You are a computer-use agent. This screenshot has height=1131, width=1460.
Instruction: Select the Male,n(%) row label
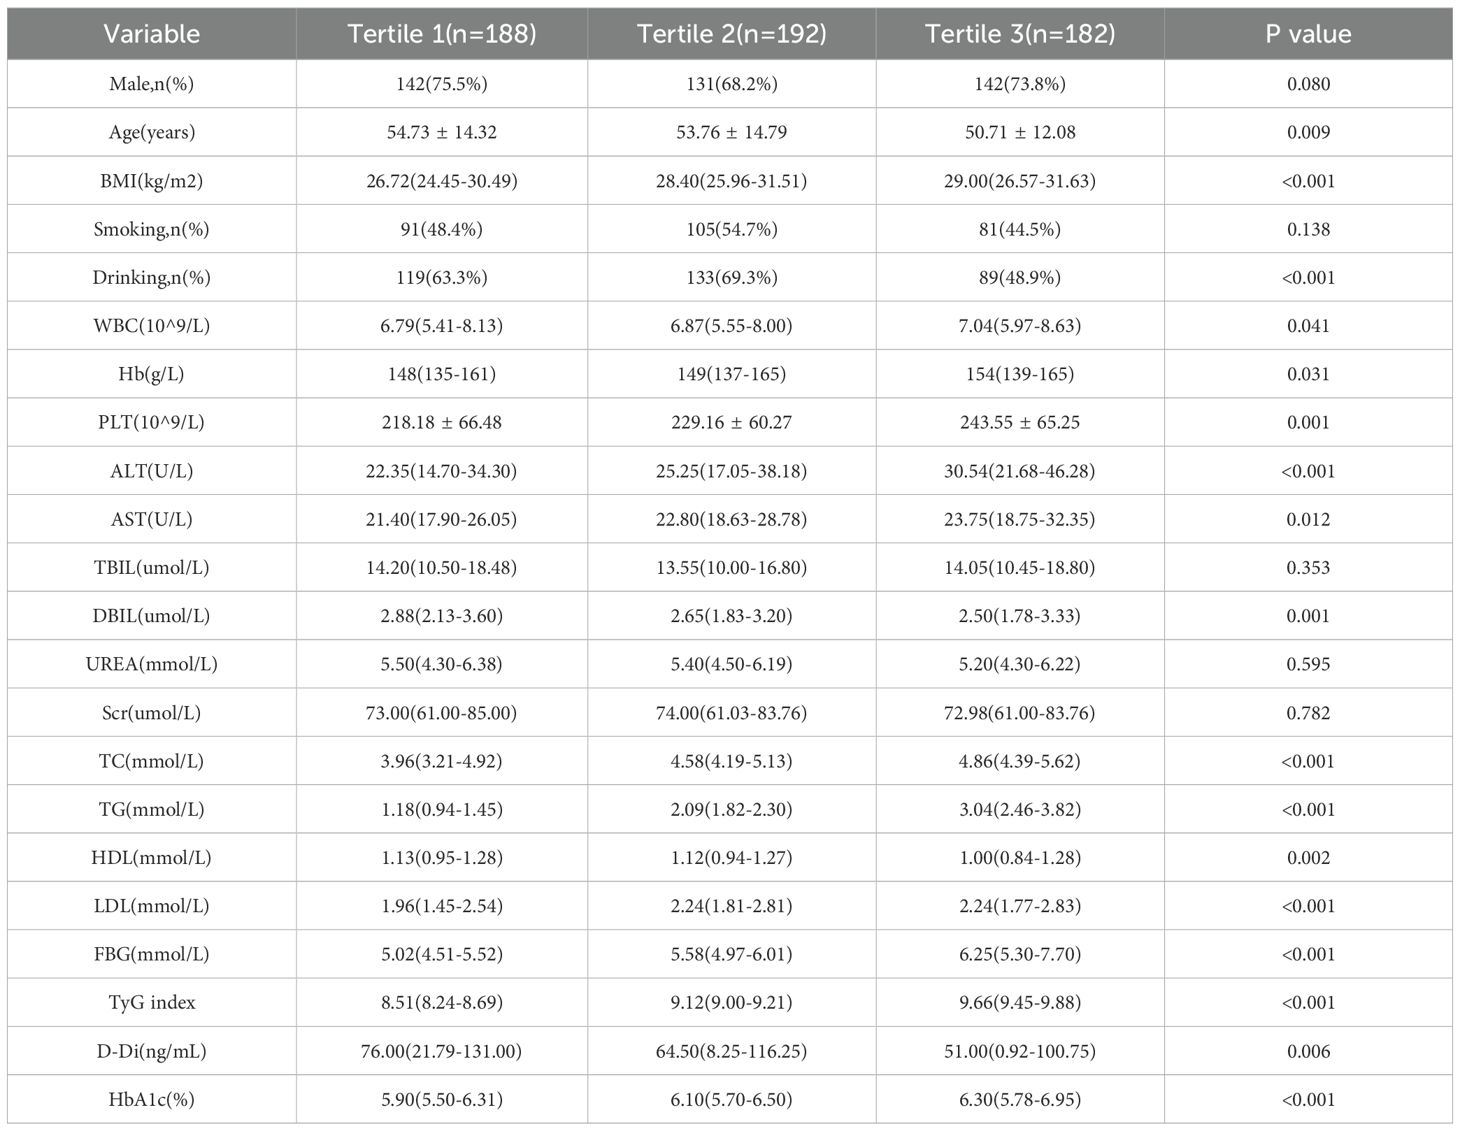[152, 84]
